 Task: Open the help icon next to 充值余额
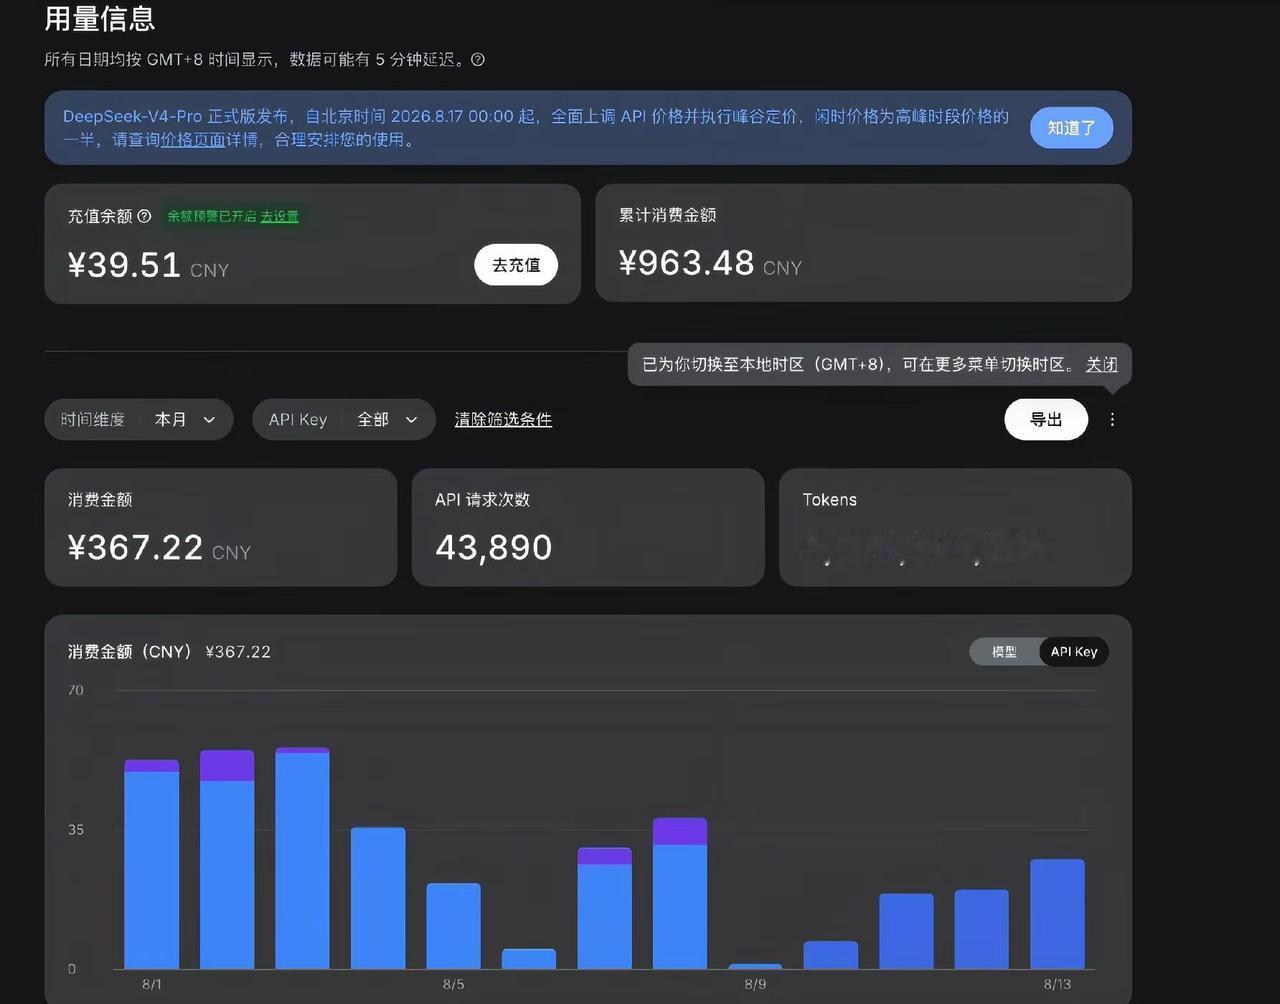144,216
